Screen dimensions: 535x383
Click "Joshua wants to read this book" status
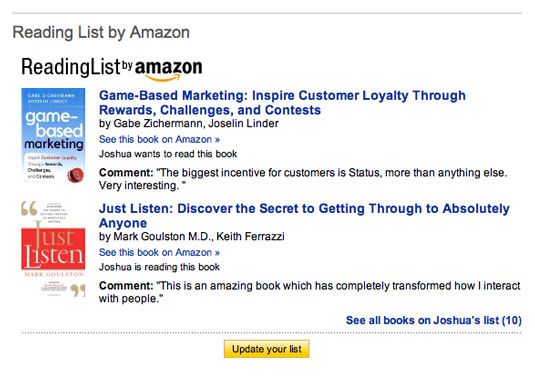point(168,154)
